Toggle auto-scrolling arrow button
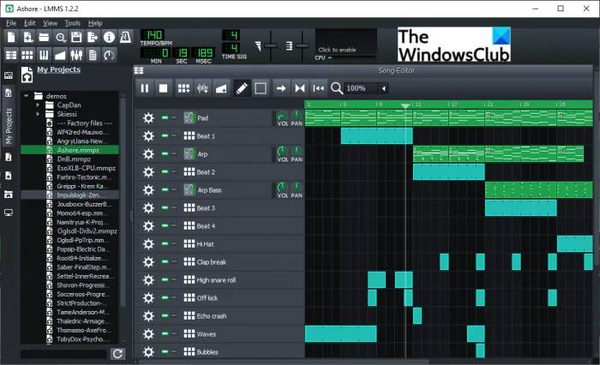Viewport: 600px width, 365px height. [x=281, y=88]
